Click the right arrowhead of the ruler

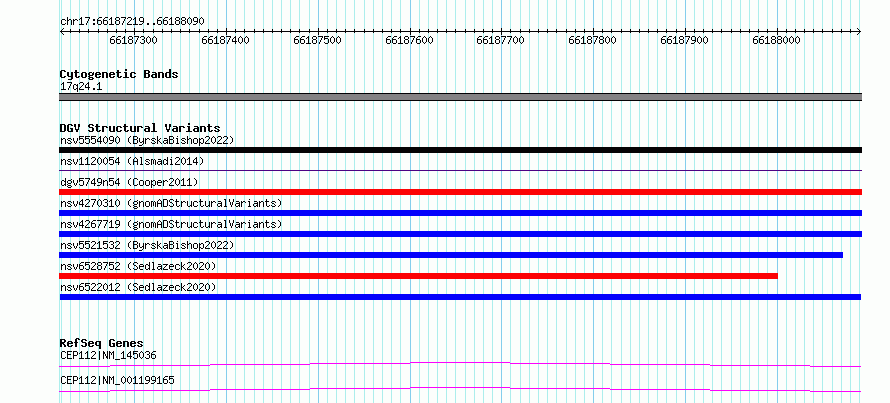pyautogui.click(x=859, y=32)
